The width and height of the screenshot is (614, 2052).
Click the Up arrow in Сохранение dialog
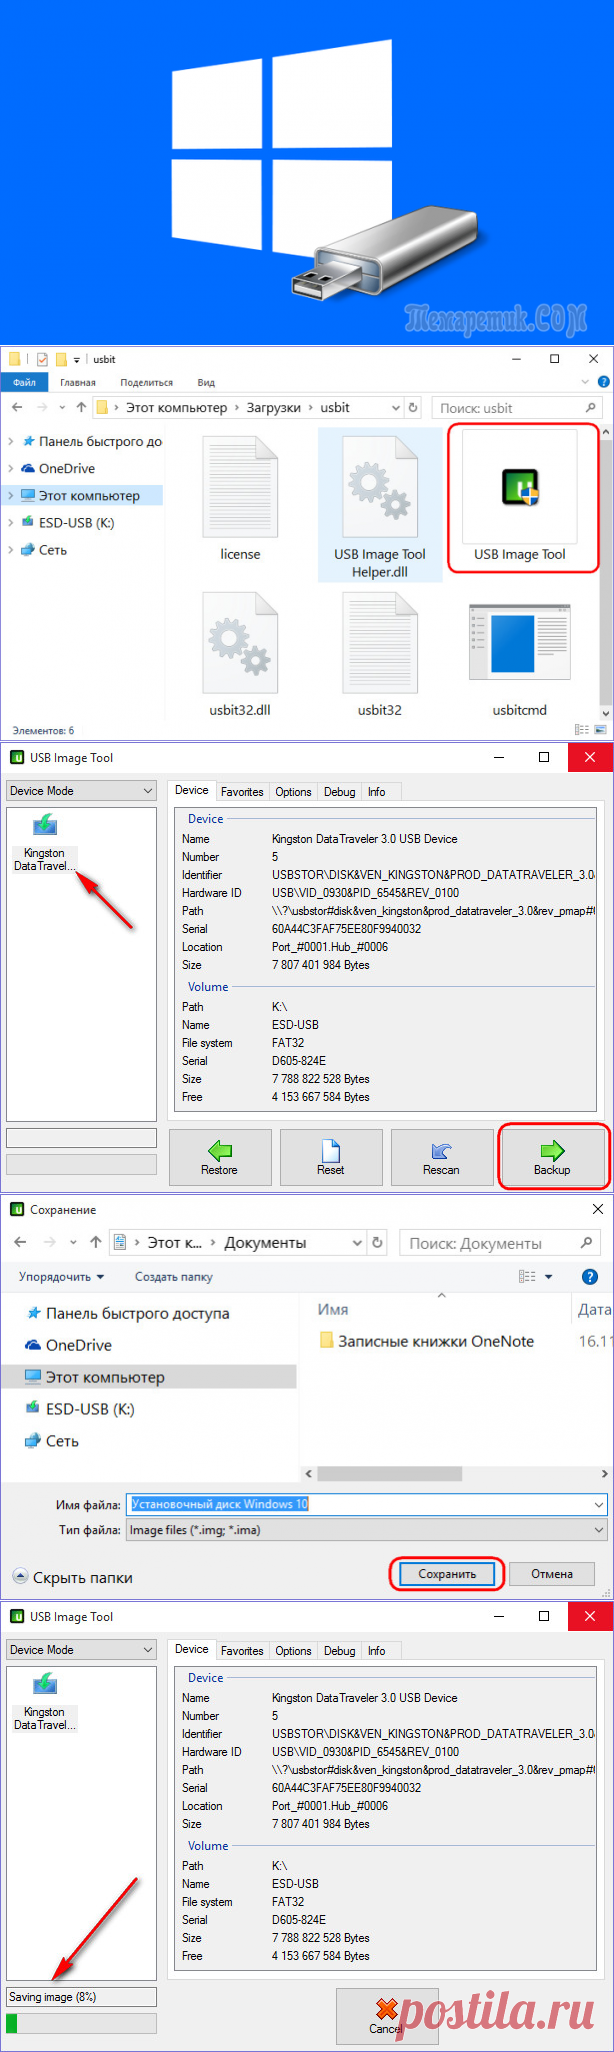(96, 1242)
